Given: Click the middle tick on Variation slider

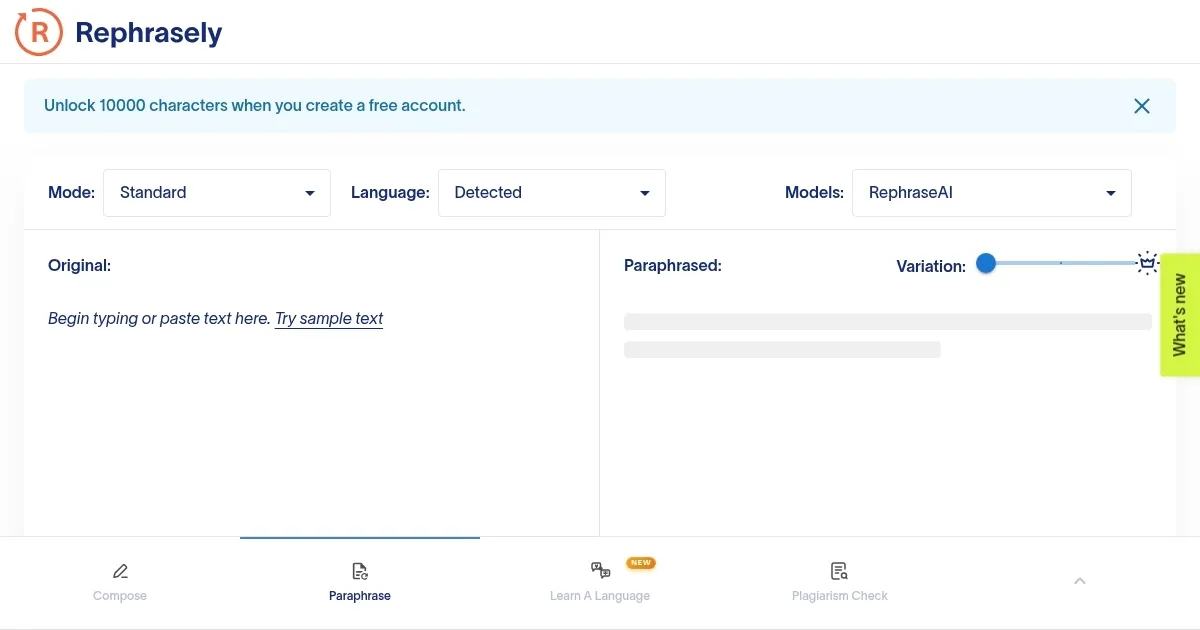Looking at the screenshot, I should point(1061,263).
